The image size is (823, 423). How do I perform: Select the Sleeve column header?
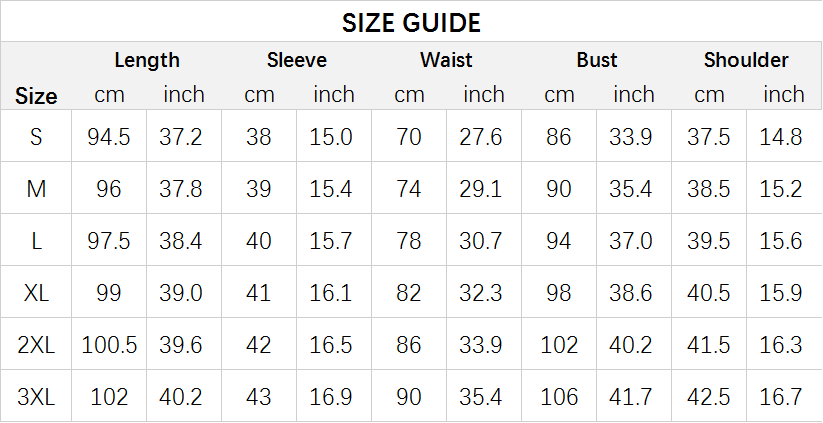(297, 60)
